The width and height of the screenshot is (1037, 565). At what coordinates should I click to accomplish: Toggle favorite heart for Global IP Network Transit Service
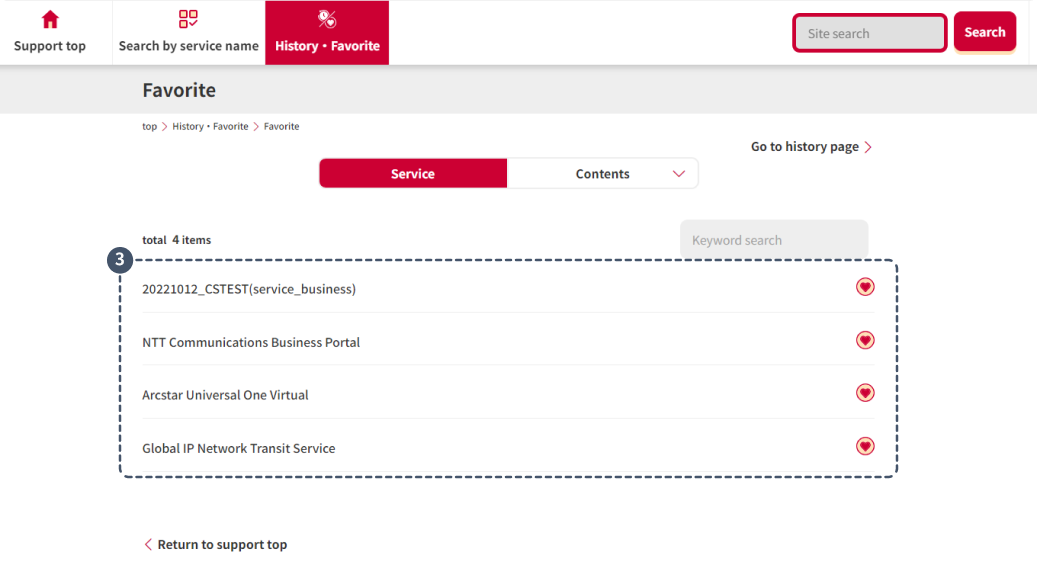click(865, 446)
